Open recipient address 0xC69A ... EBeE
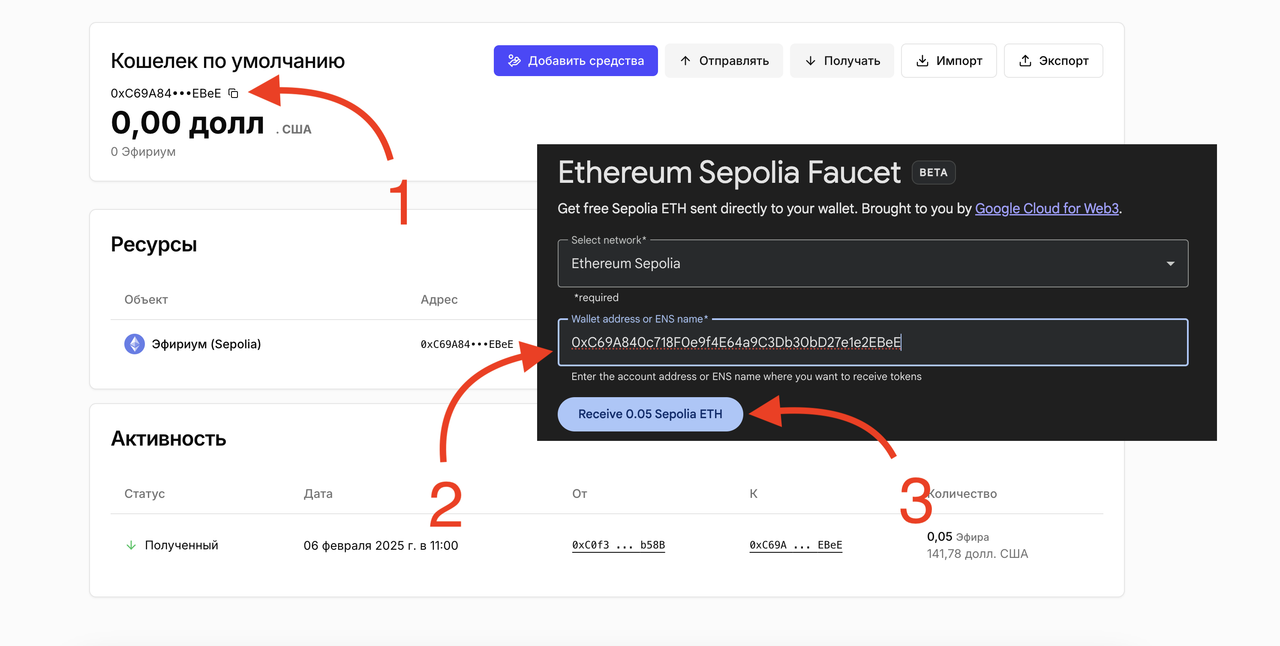1280x646 pixels. [x=796, y=545]
